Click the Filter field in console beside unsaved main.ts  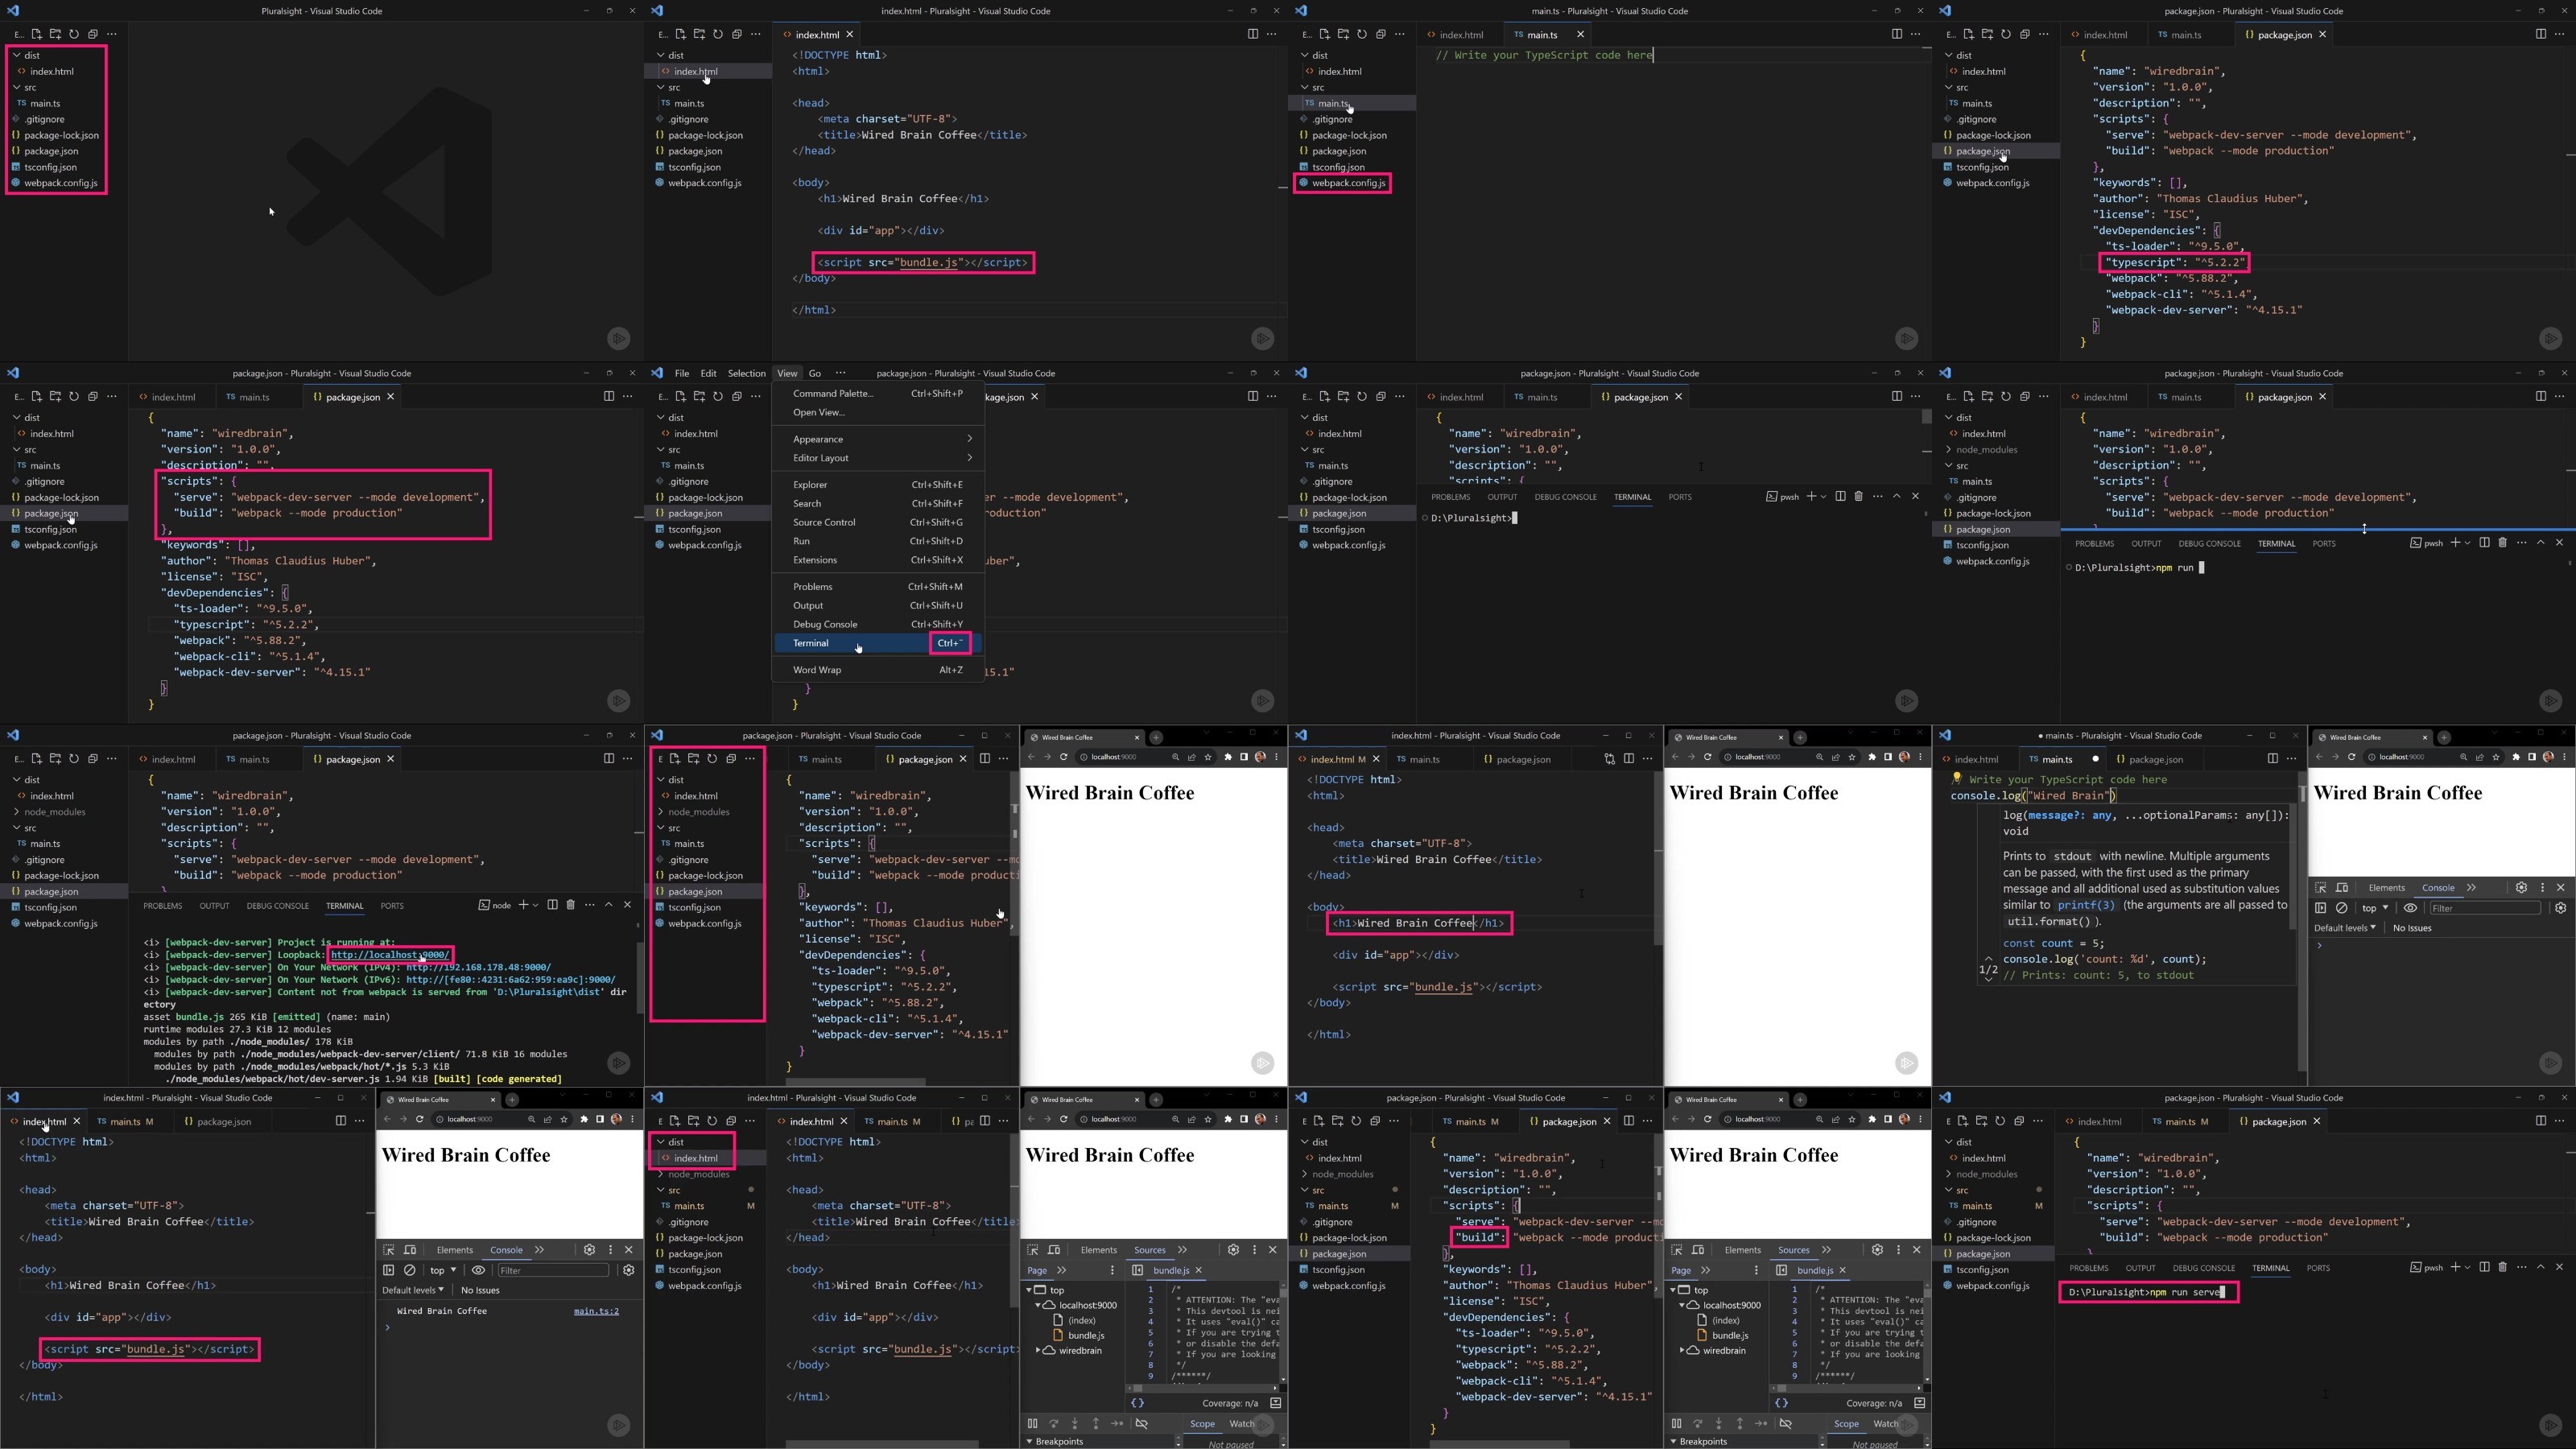(x=2484, y=908)
